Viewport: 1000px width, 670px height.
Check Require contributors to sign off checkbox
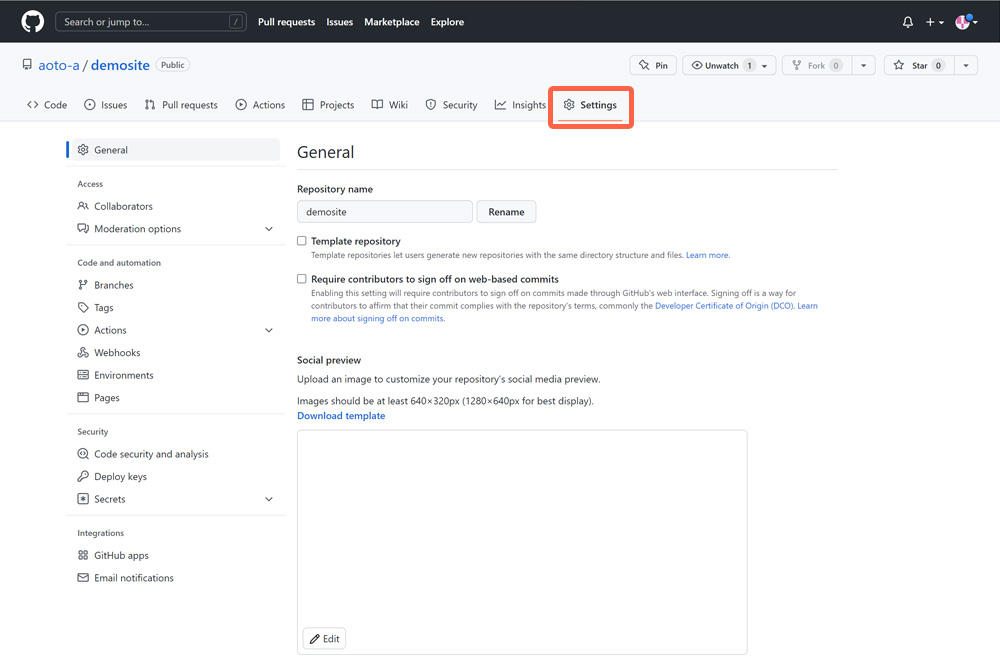pos(302,279)
